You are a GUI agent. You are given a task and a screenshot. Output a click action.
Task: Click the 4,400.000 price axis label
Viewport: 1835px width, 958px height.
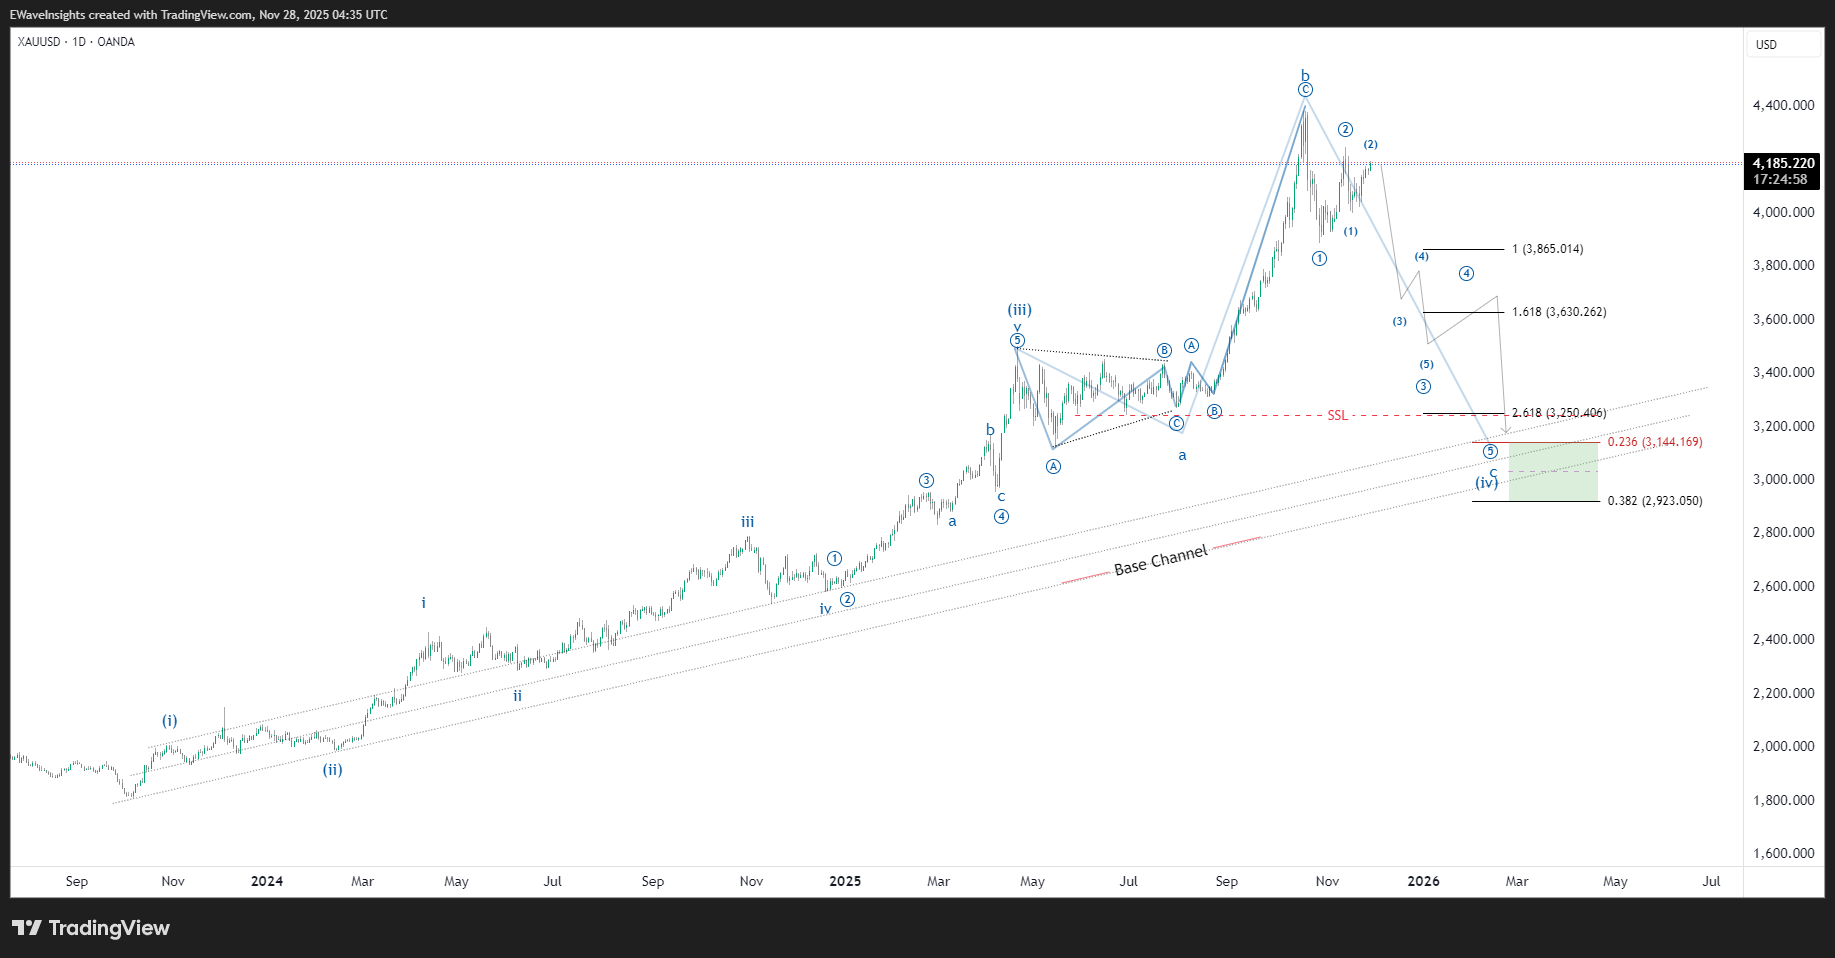pos(1783,105)
